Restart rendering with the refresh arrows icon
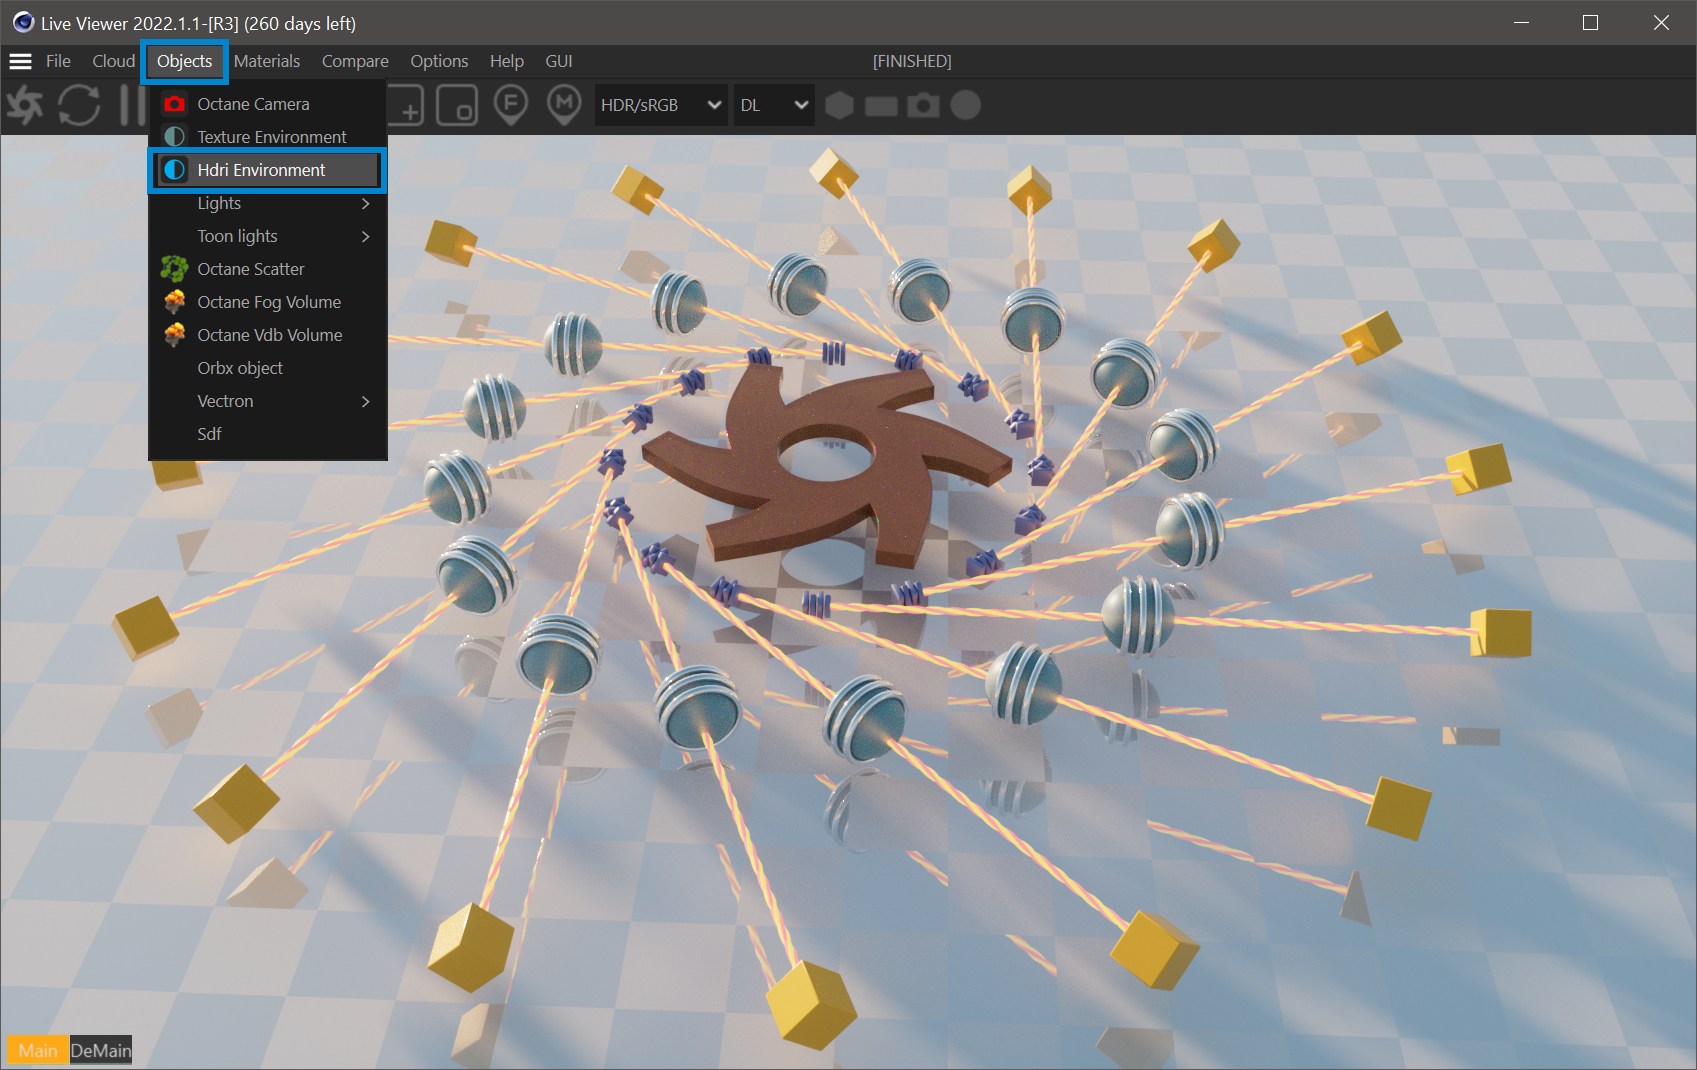Image resolution: width=1697 pixels, height=1070 pixels. point(79,105)
